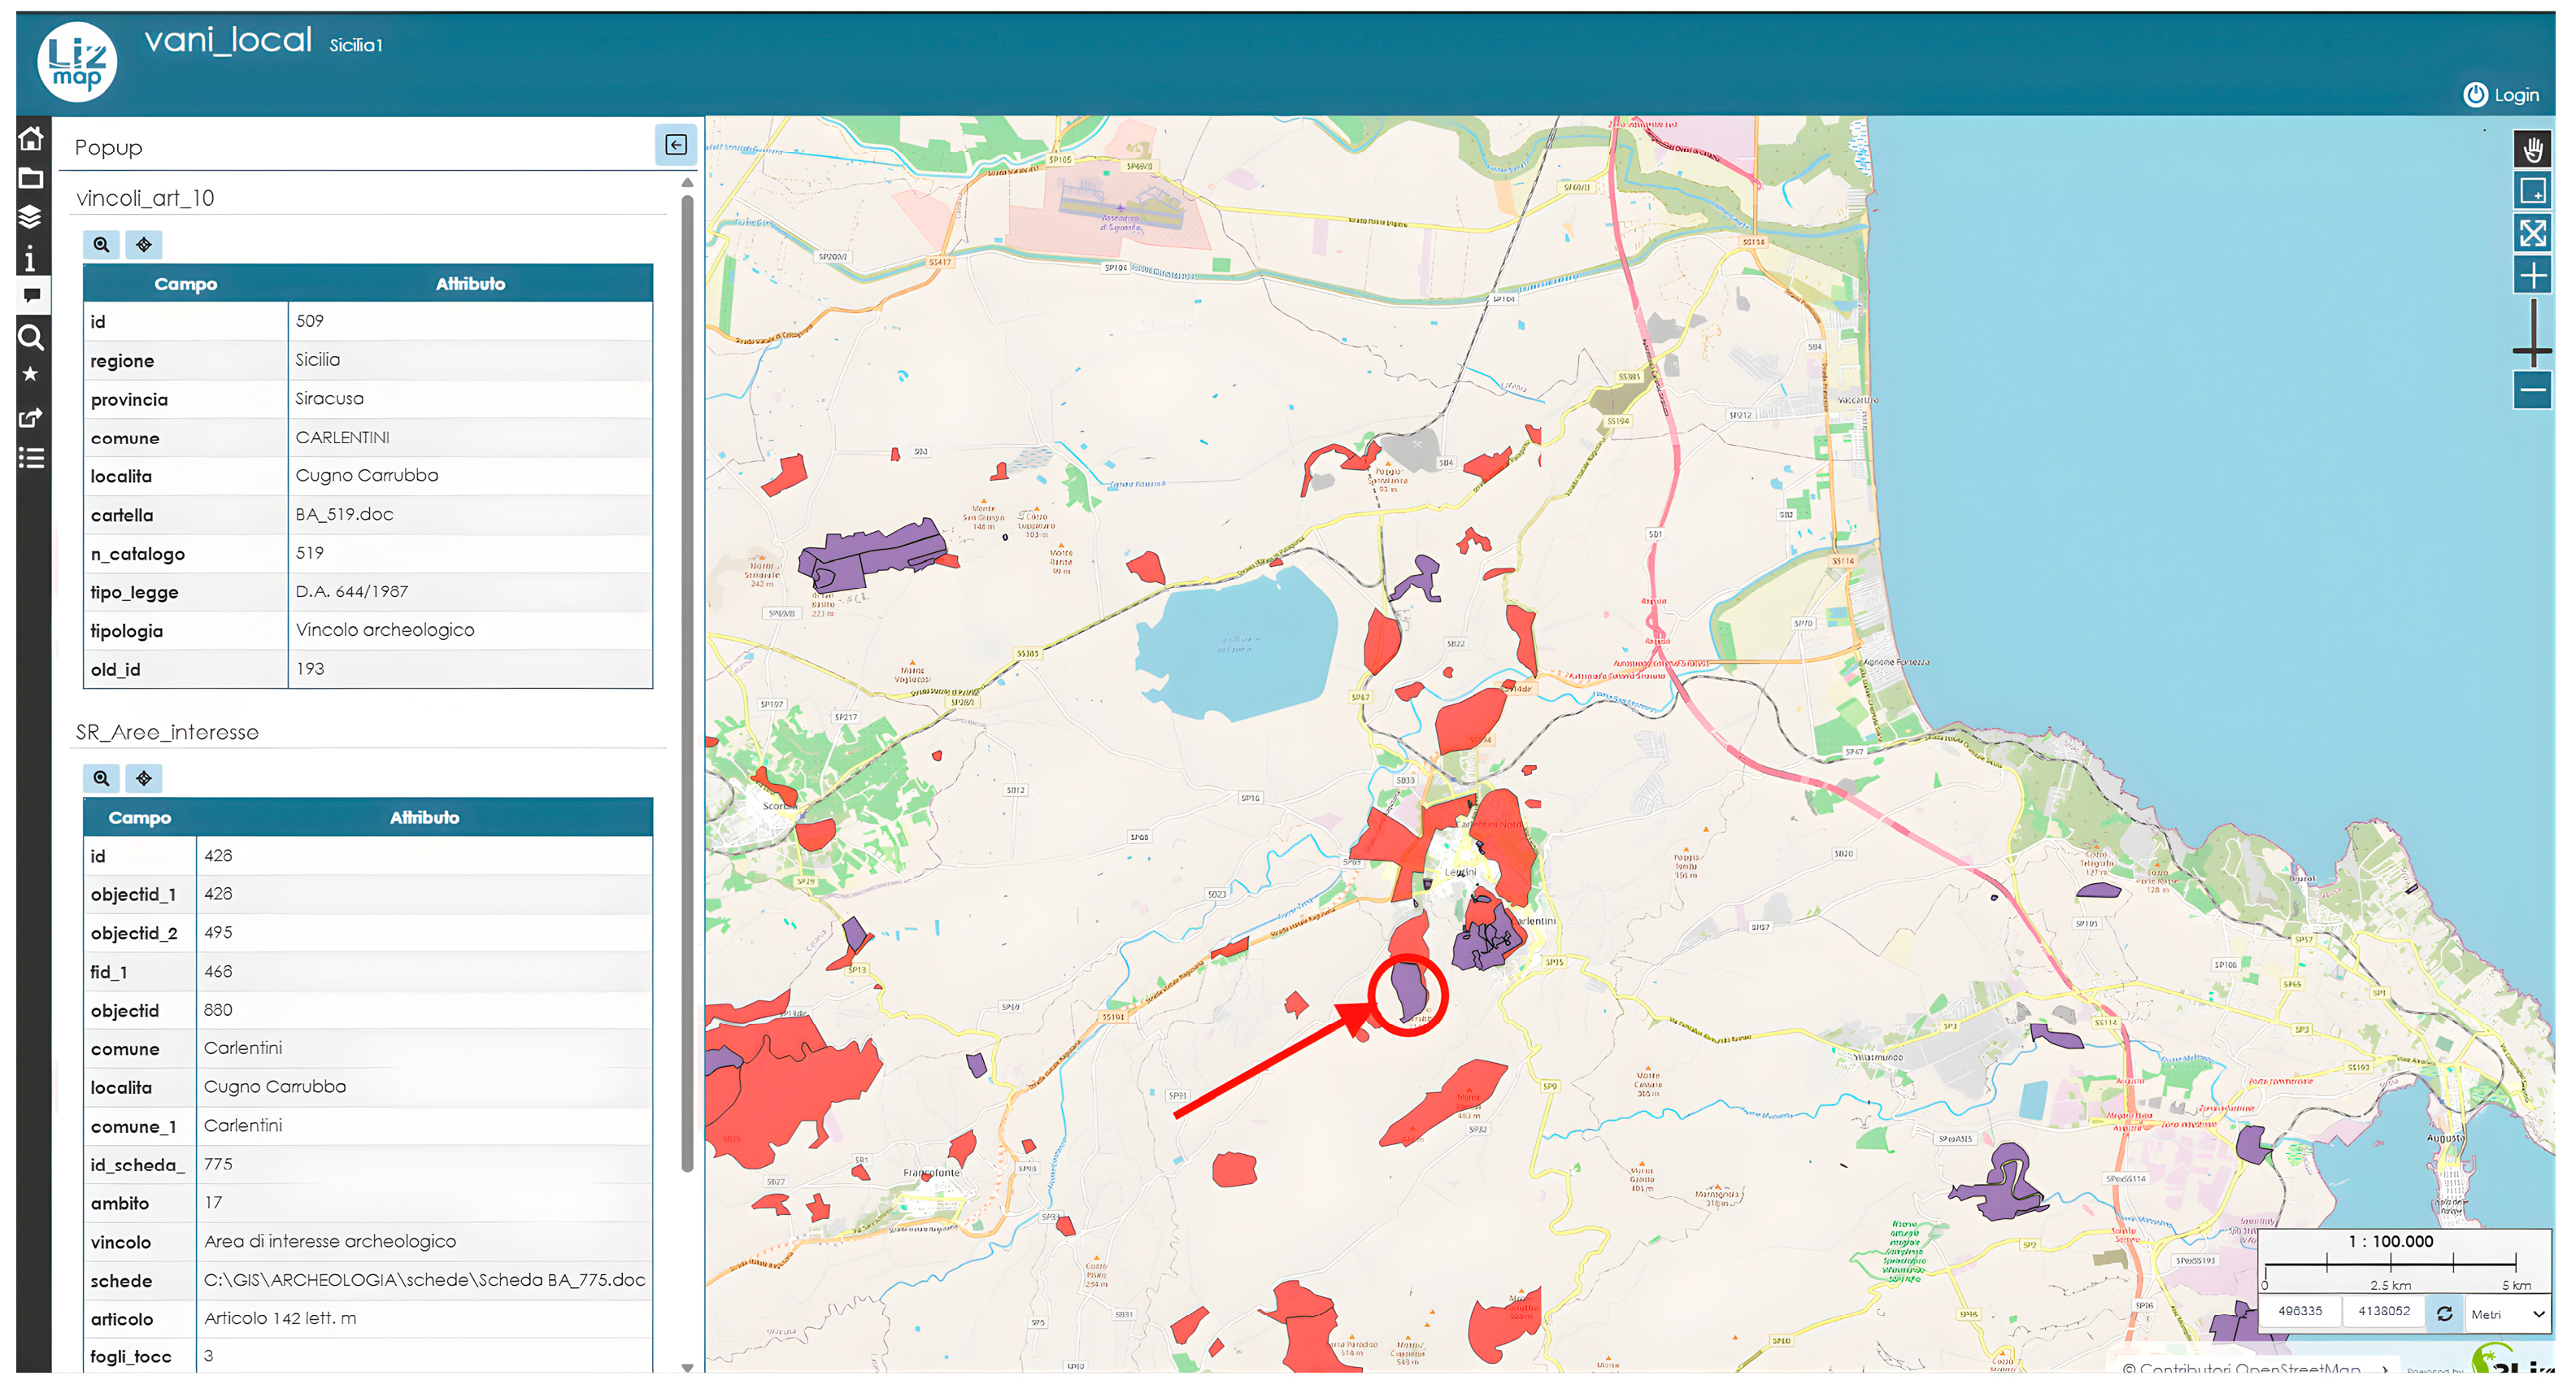Collapse the Popup panel with the arrow button
Screen dimensions: 2576x1389
[676, 145]
